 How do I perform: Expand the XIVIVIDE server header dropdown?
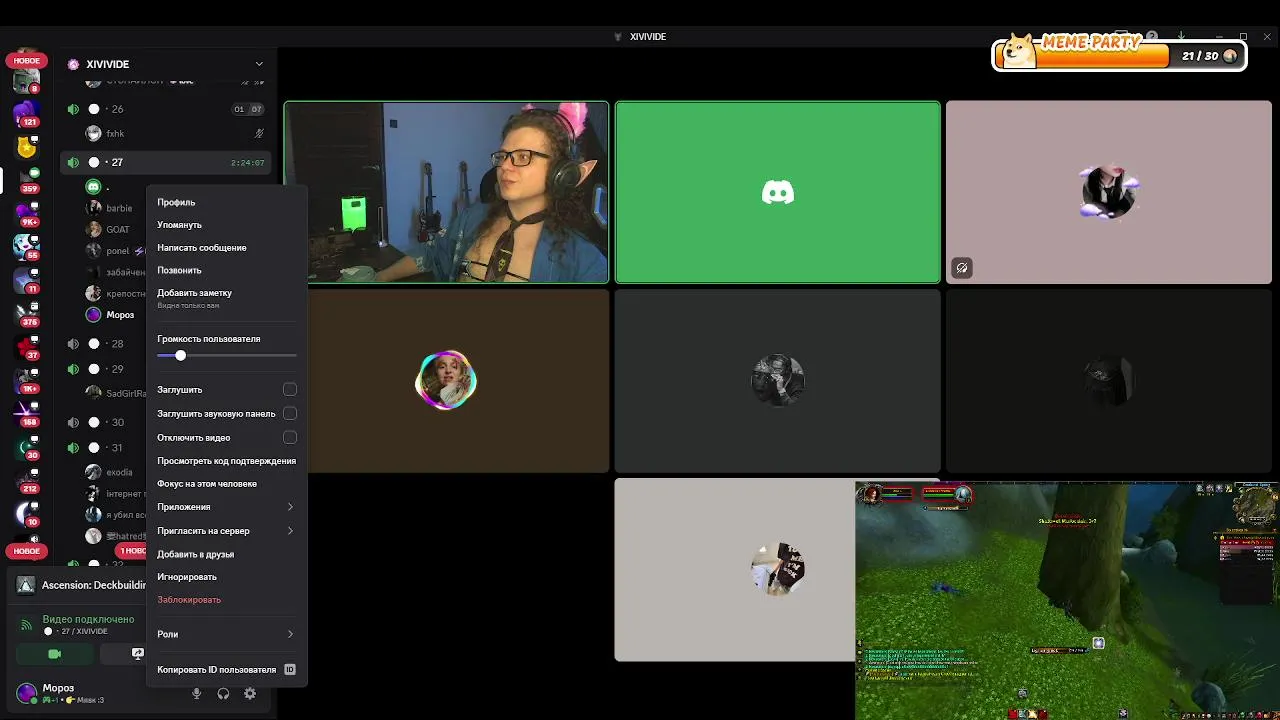tap(259, 64)
